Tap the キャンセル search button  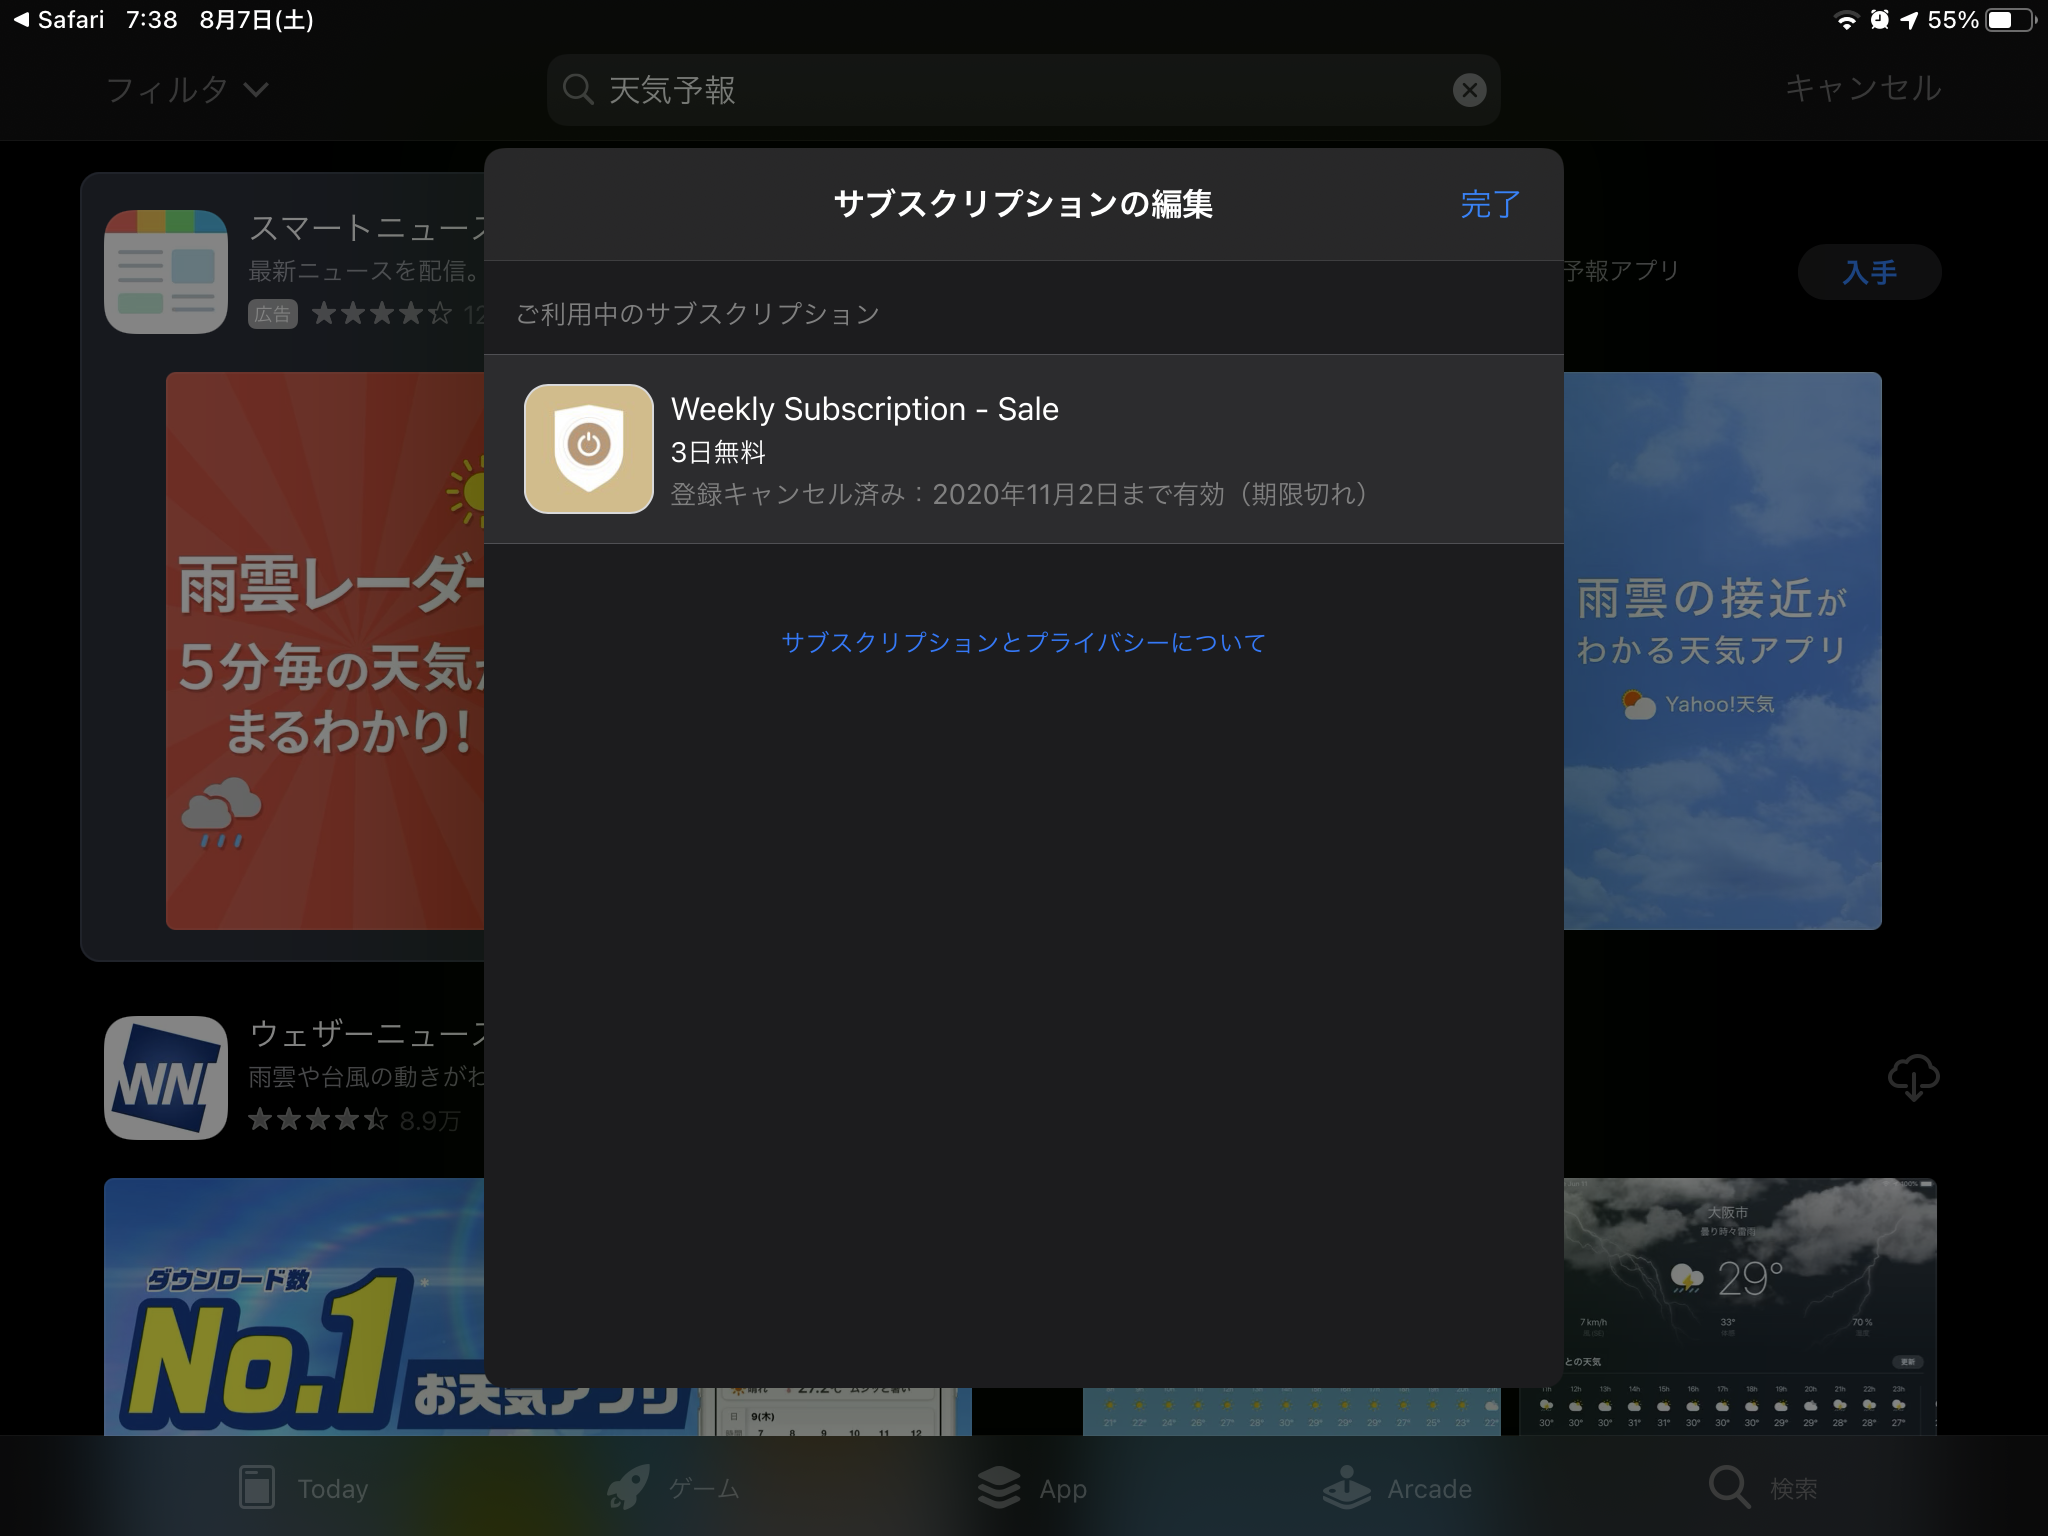coord(1862,88)
